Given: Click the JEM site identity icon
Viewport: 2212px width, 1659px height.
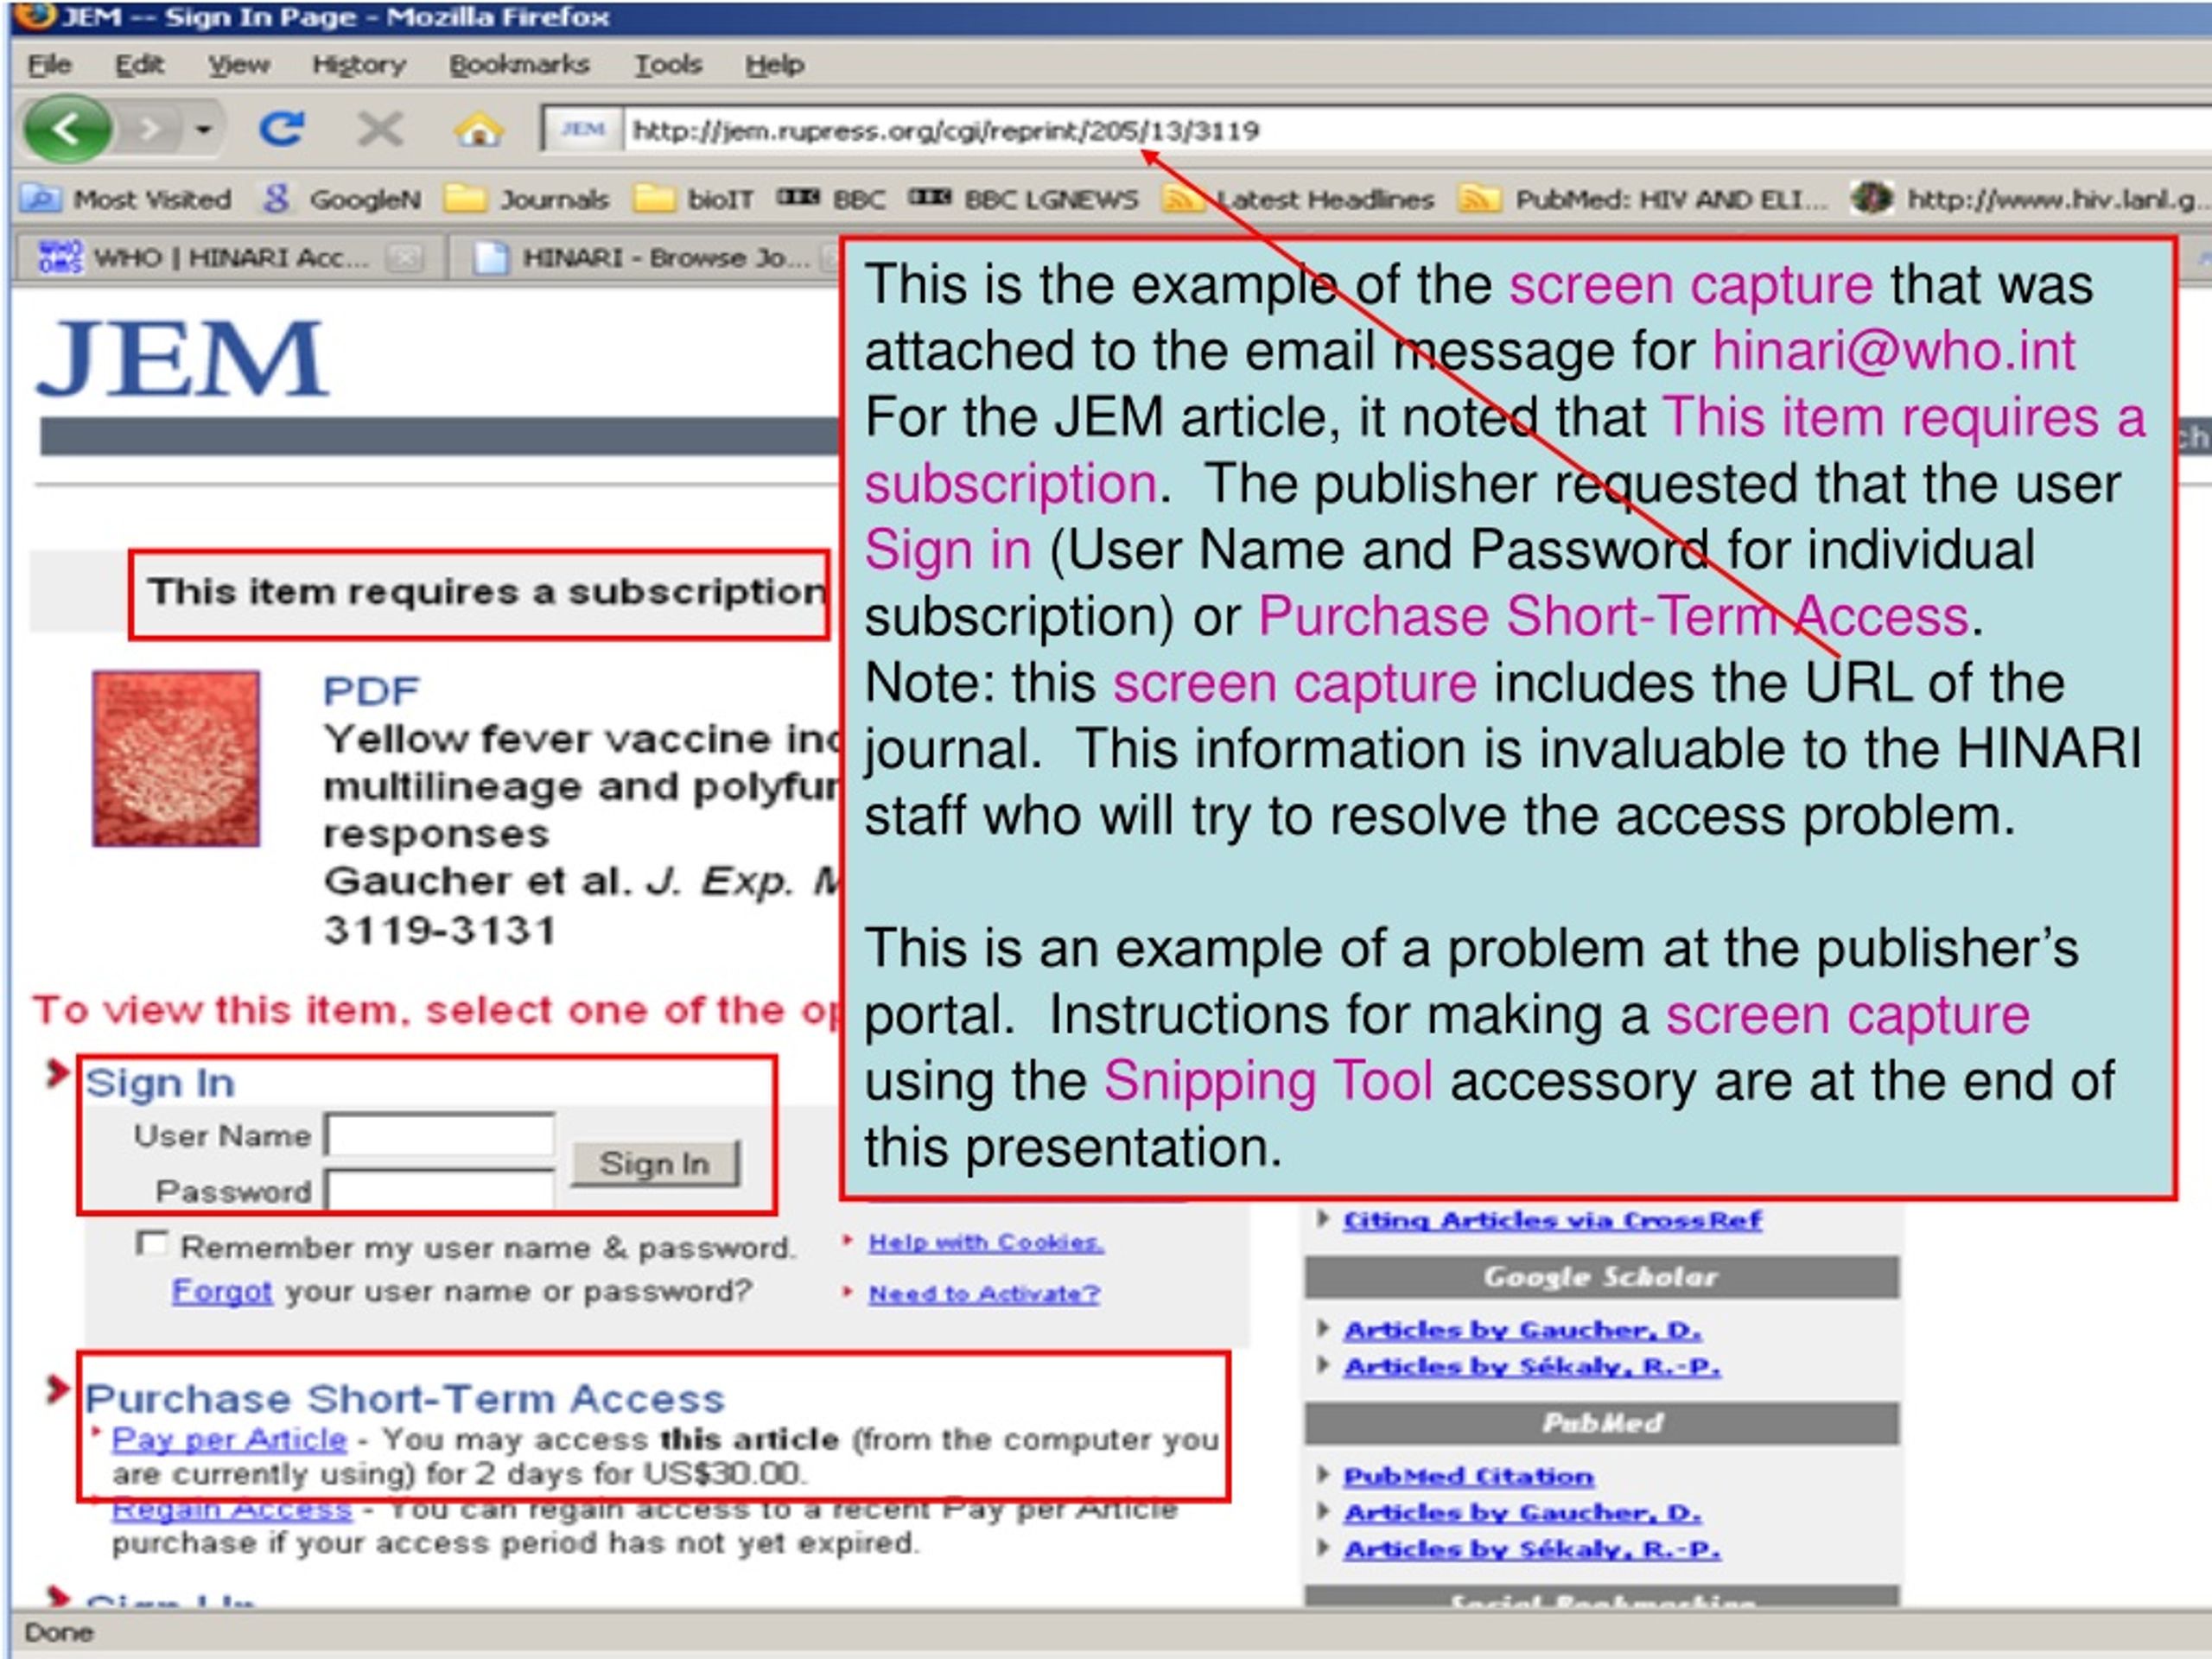Looking at the screenshot, I should (583, 130).
